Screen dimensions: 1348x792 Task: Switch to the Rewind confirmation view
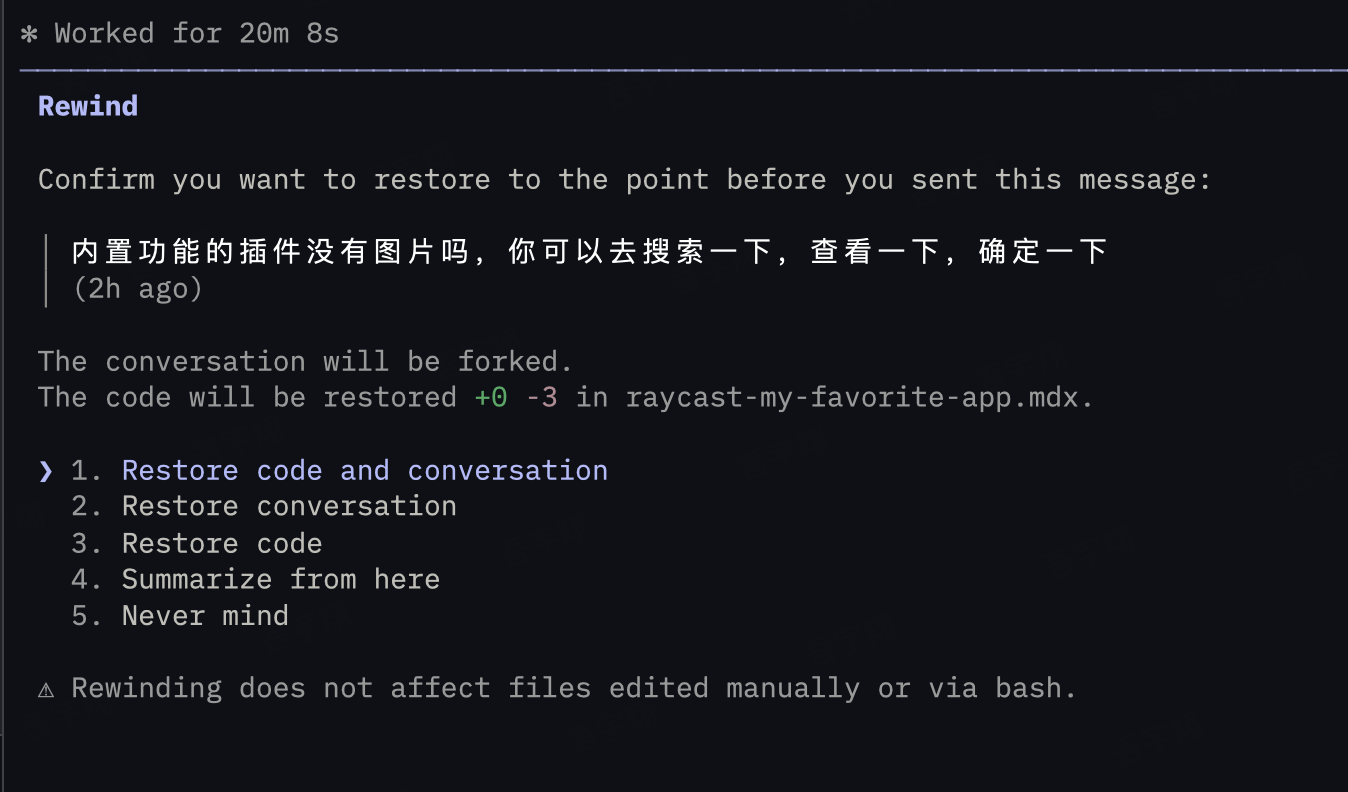pyautogui.click(x=87, y=105)
